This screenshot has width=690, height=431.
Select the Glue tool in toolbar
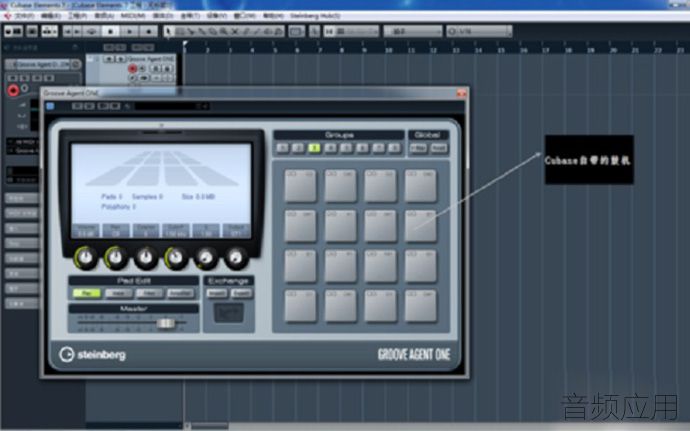(202, 31)
